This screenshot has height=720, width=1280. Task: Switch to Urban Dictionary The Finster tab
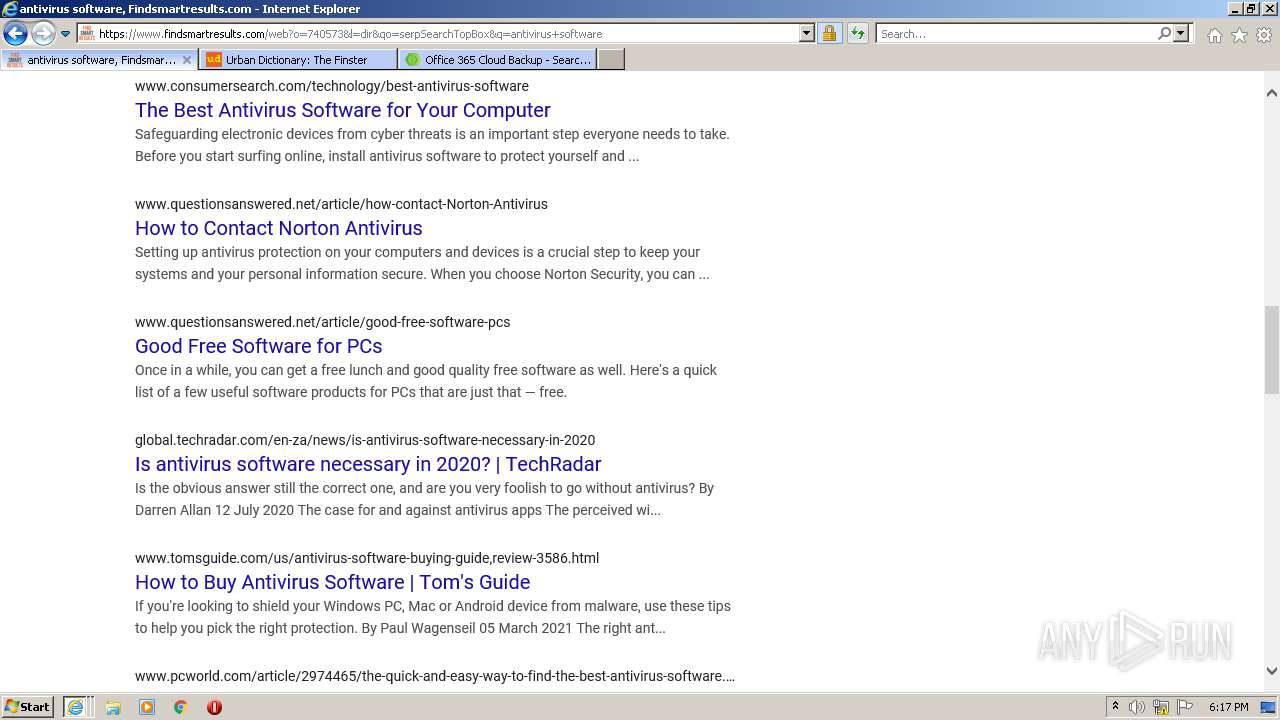click(x=297, y=60)
